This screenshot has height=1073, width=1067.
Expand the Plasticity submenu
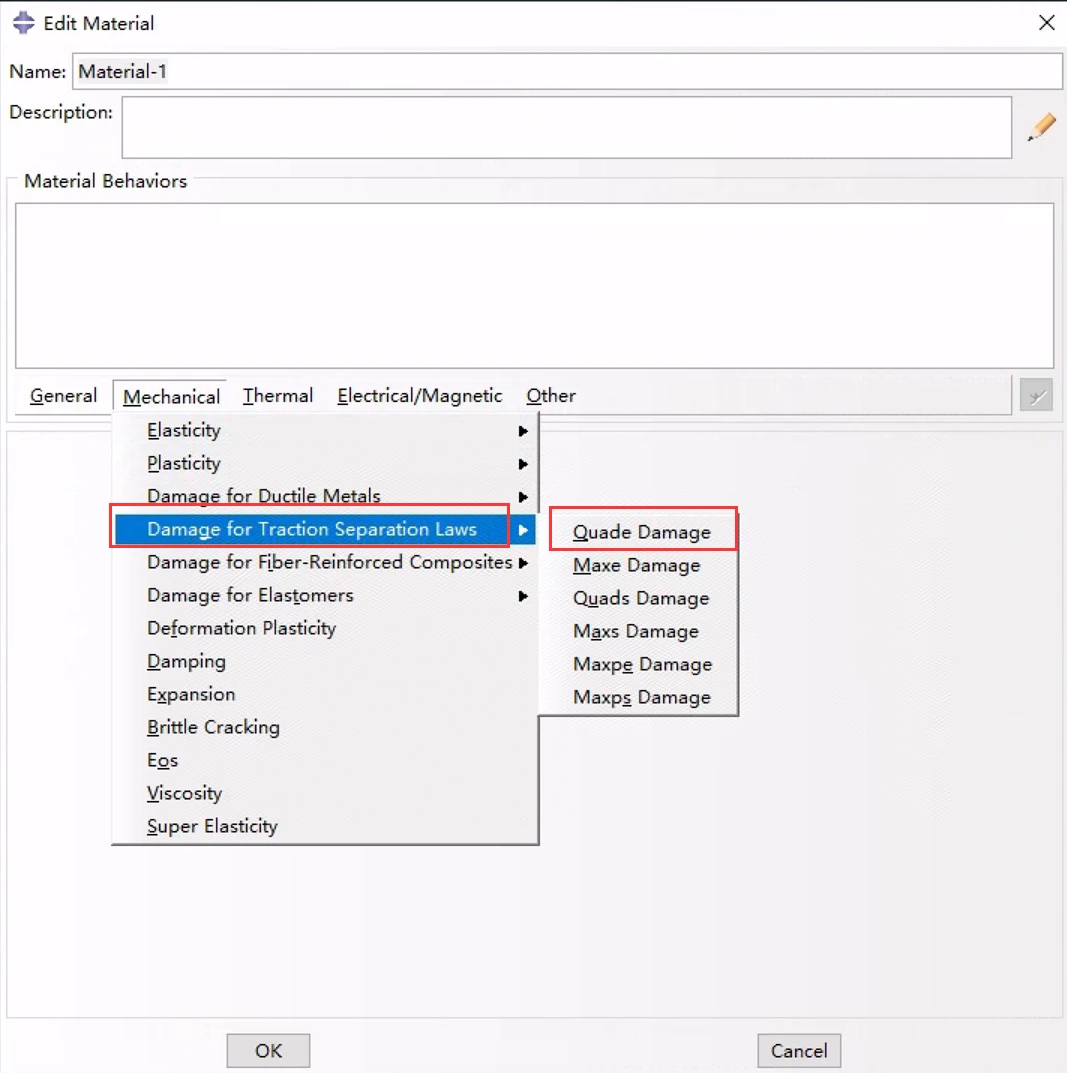326,463
